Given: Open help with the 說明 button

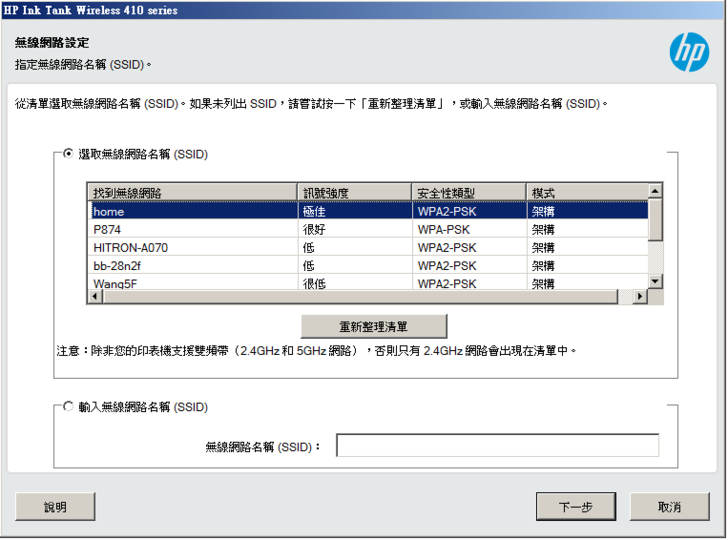Looking at the screenshot, I should 55,507.
